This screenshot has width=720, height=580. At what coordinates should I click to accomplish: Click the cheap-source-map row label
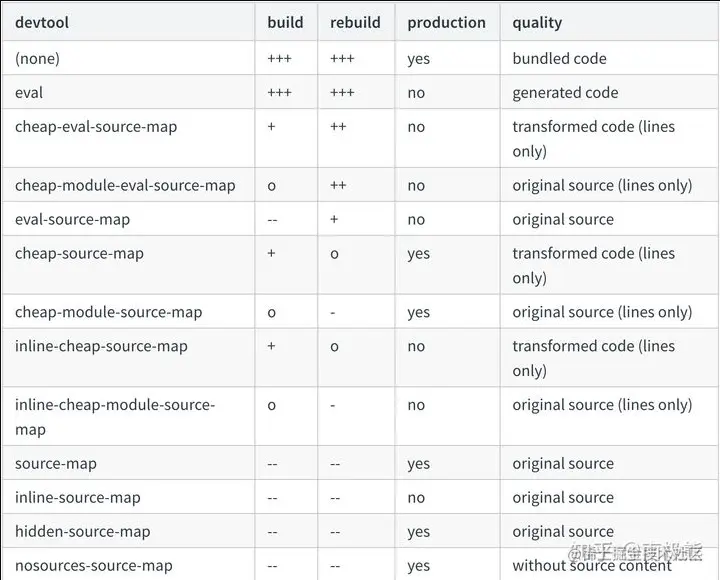click(x=79, y=253)
